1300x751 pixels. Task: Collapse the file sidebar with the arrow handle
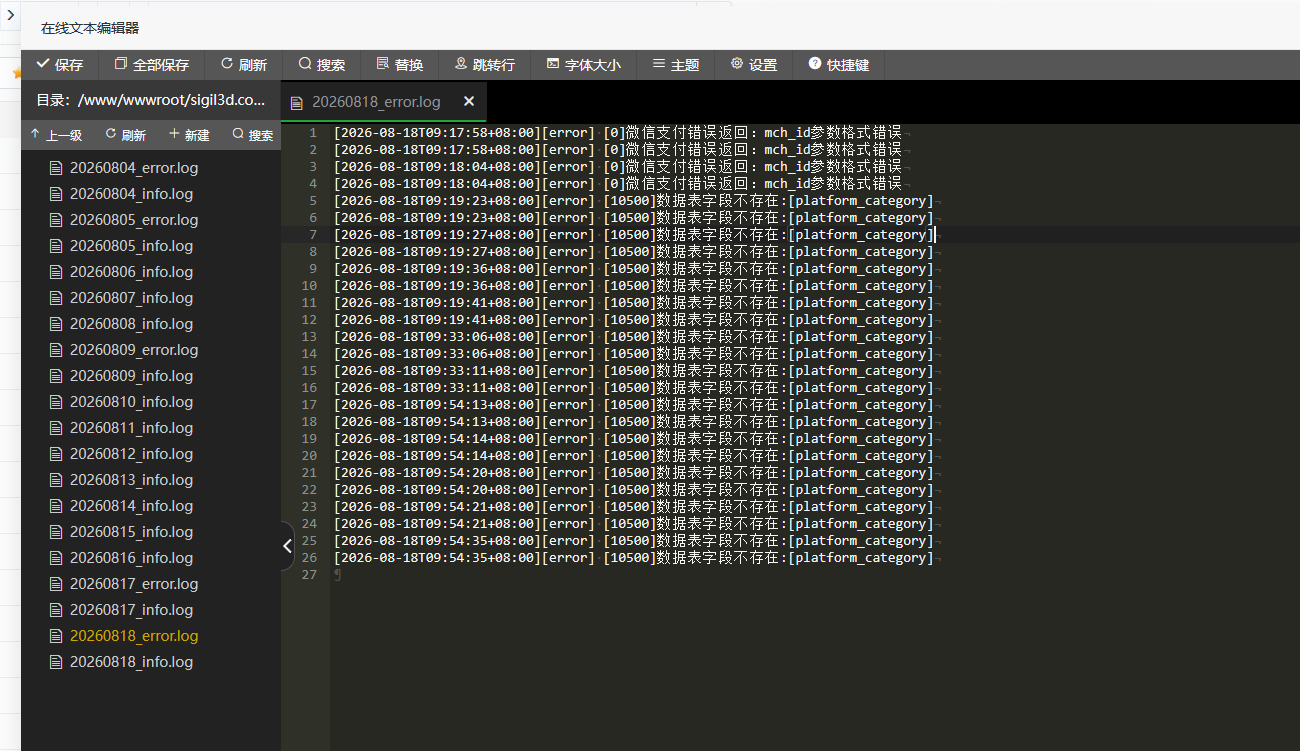tap(287, 546)
